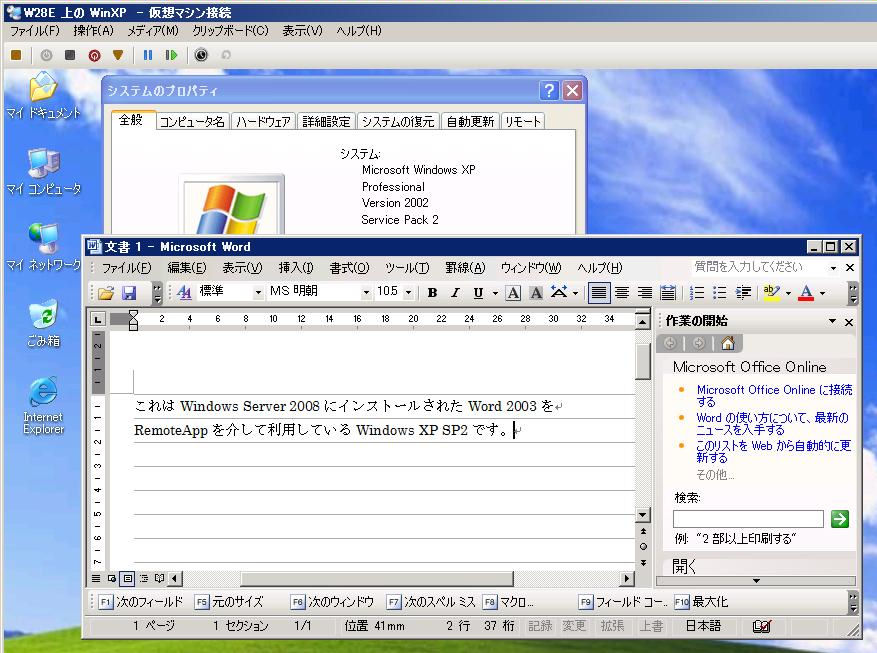Click the F1 次のフィールド button
The width and height of the screenshot is (877, 653).
pos(141,602)
